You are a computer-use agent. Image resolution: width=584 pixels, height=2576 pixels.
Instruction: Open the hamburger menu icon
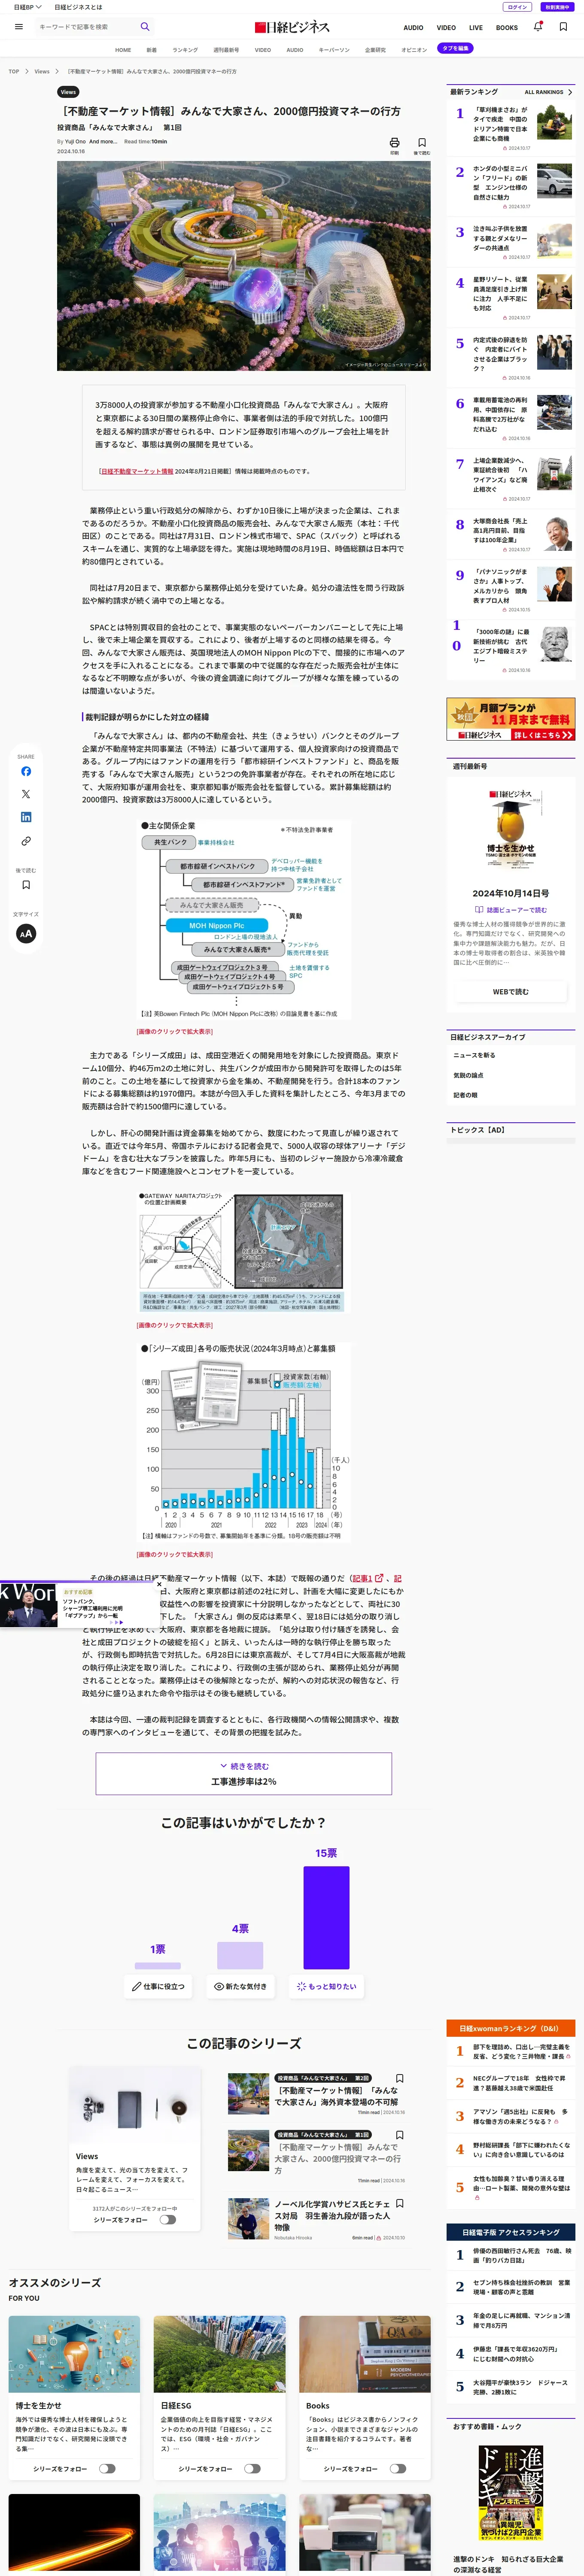18,27
